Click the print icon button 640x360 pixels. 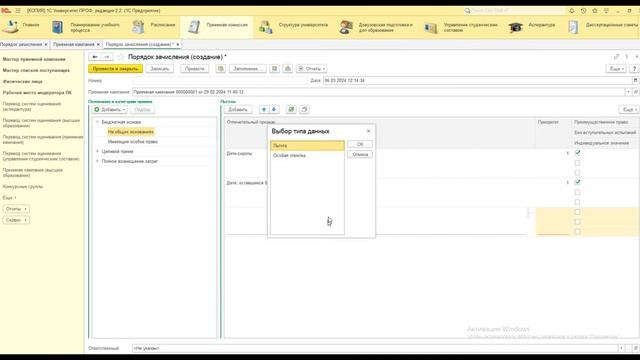coord(288,69)
